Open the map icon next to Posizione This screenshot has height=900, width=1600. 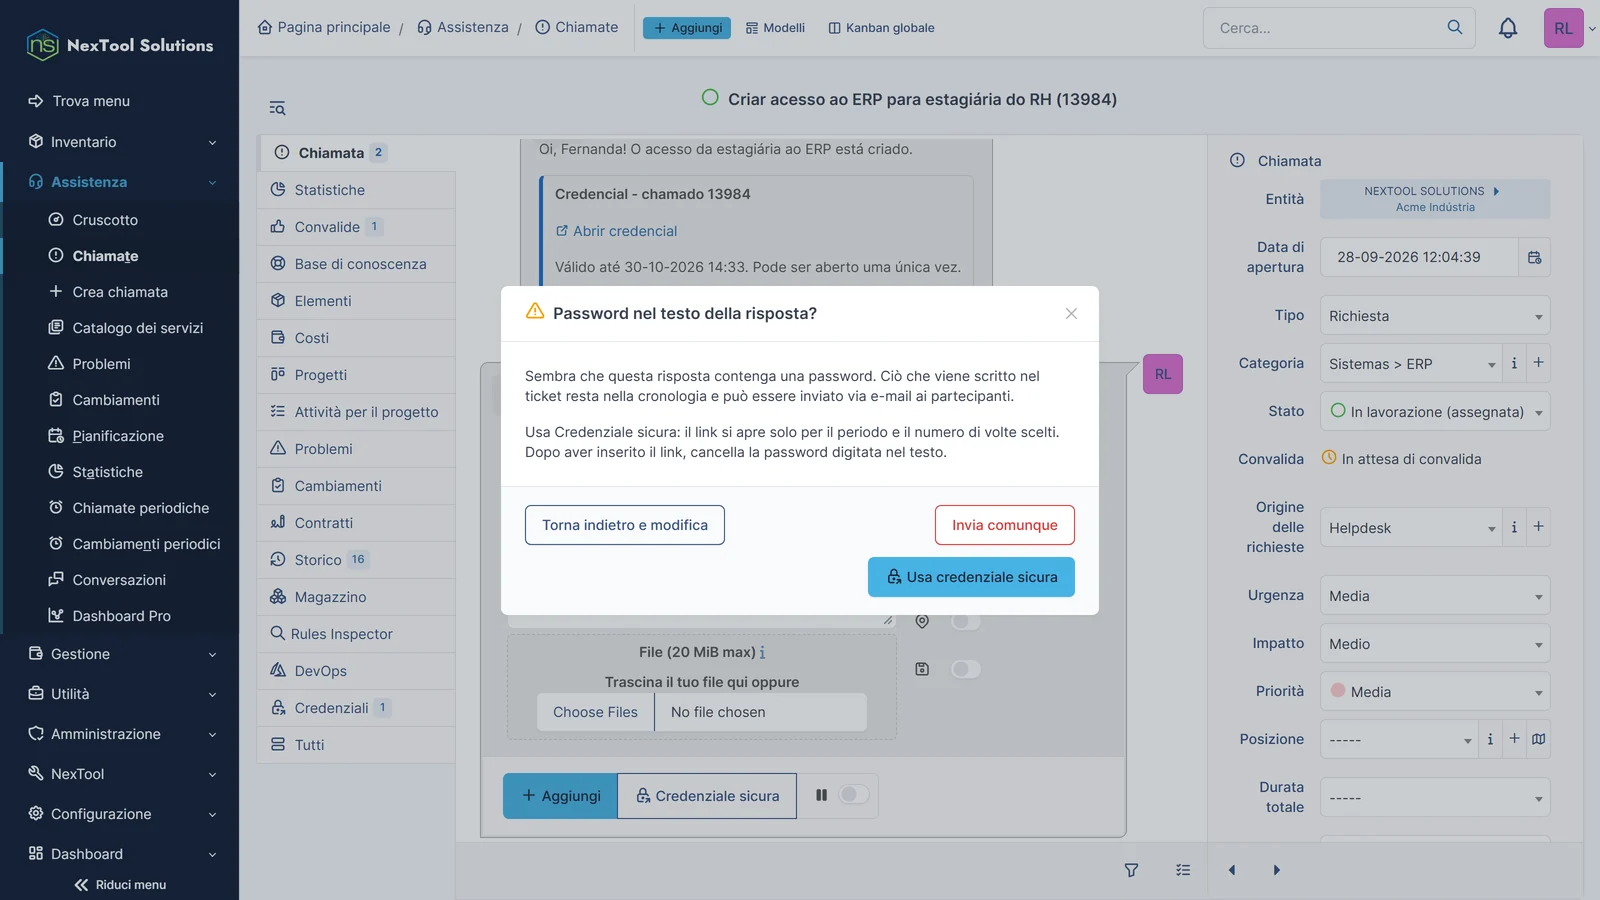coord(1539,739)
